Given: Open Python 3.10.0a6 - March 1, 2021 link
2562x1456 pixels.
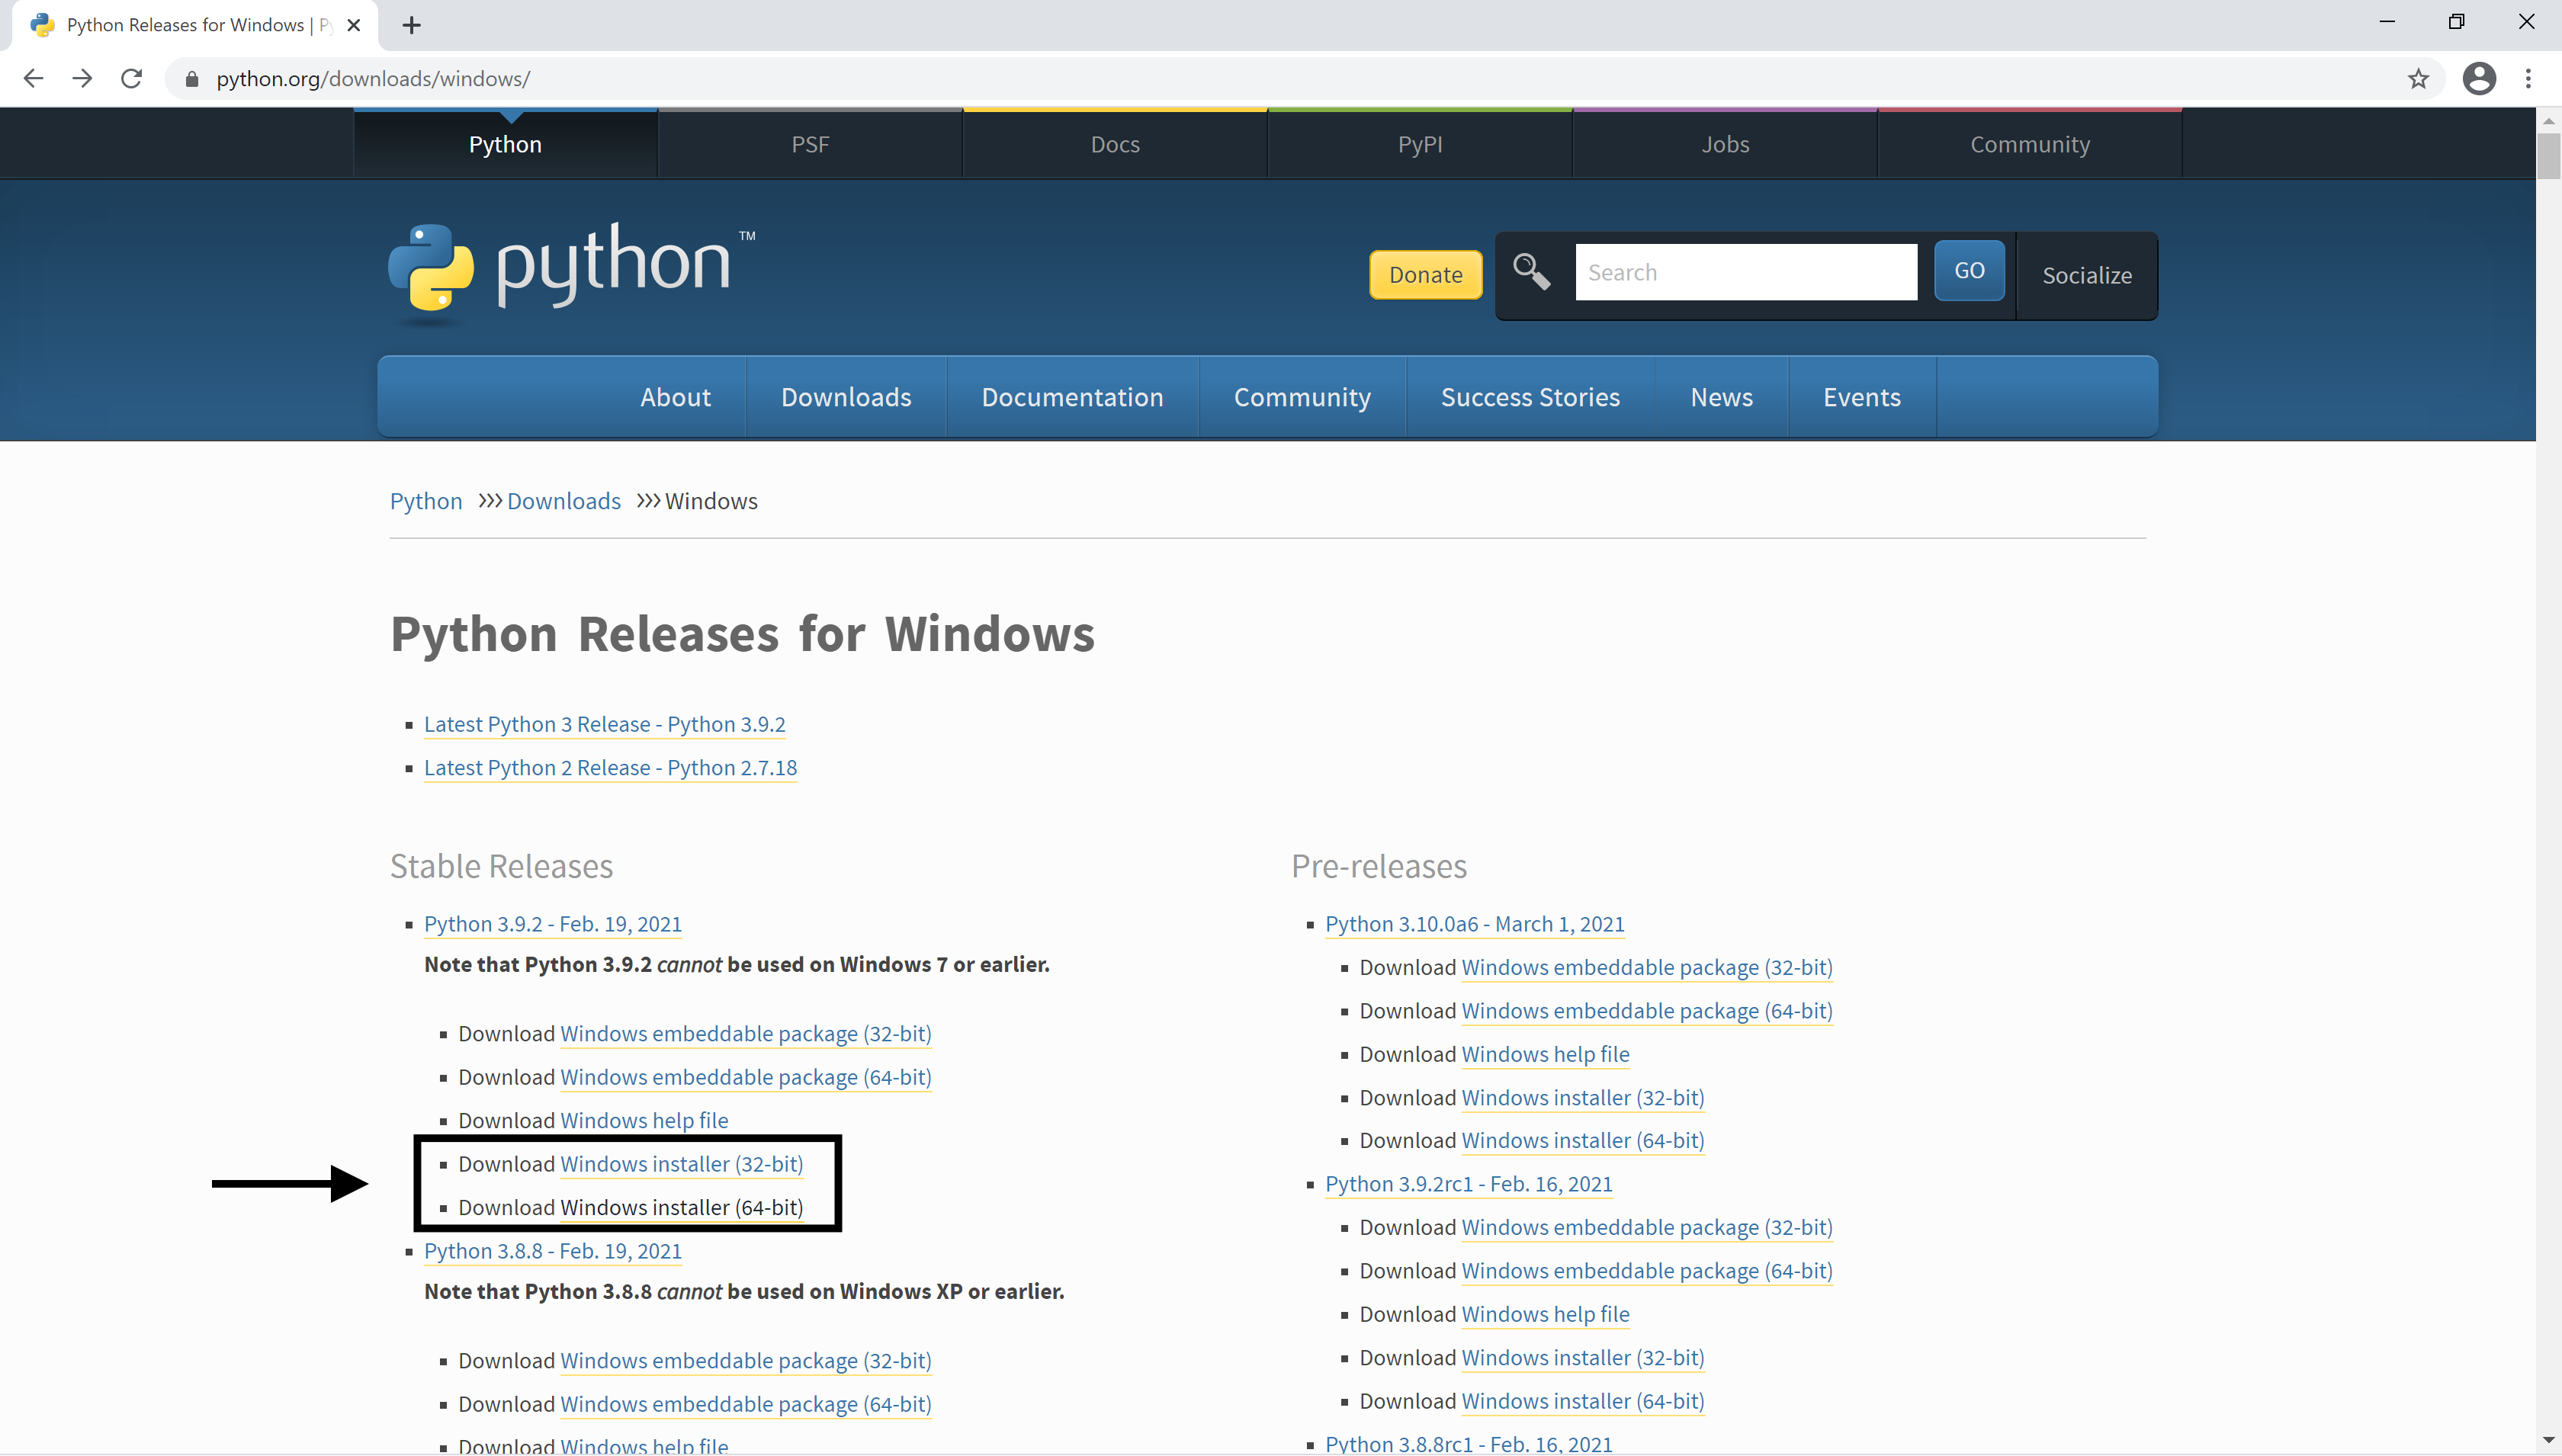Looking at the screenshot, I should click(1475, 924).
